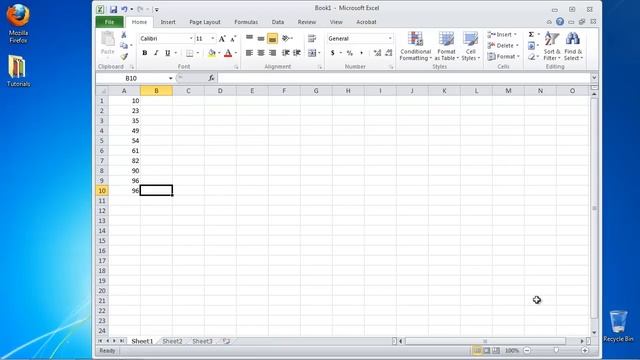
Task: Open Find & Select menu
Action: [573, 47]
